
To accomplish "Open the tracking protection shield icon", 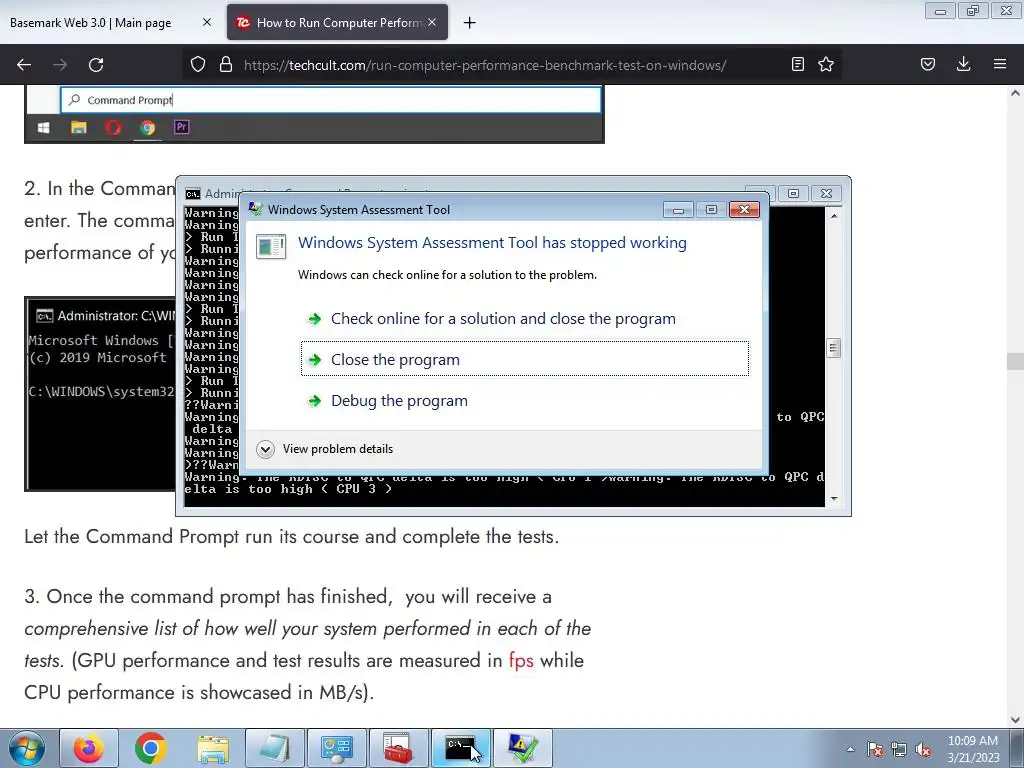I will (x=198, y=65).
